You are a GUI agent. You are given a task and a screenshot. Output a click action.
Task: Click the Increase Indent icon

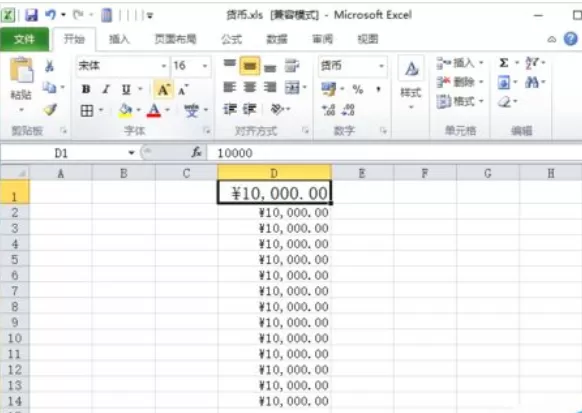[250, 109]
